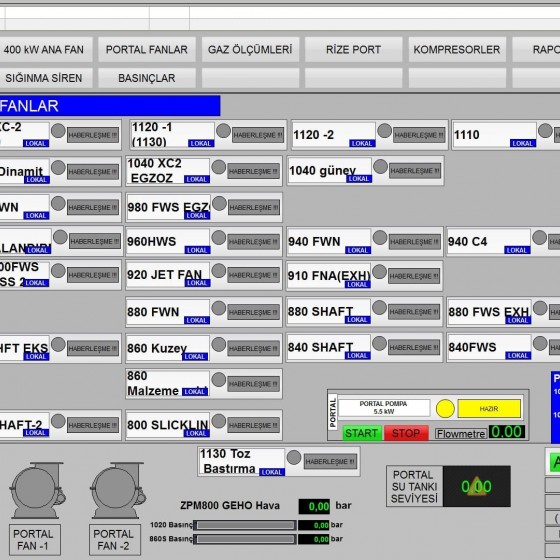Click status lamp of 1040 XC2 EGZOZ fan
This screenshot has height=560, width=560.
pyautogui.click(x=219, y=167)
